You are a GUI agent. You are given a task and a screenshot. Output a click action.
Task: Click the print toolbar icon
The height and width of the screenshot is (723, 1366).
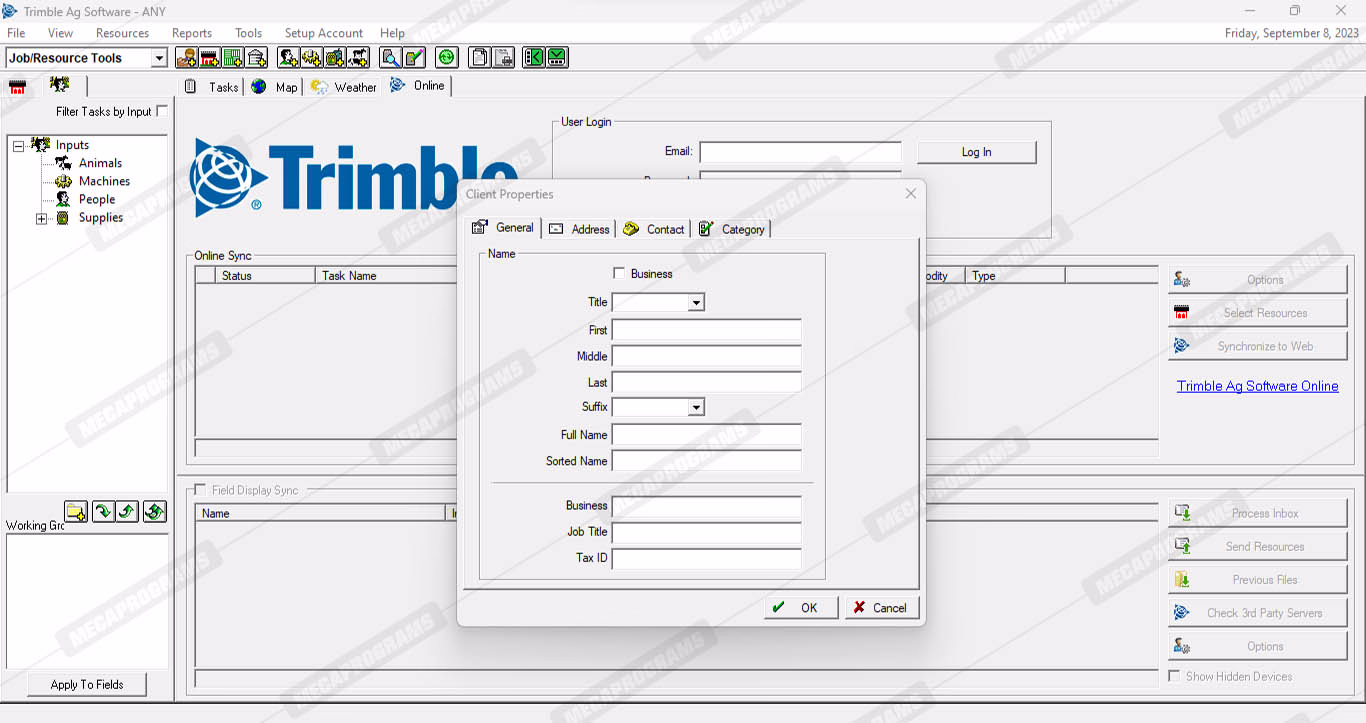(503, 58)
